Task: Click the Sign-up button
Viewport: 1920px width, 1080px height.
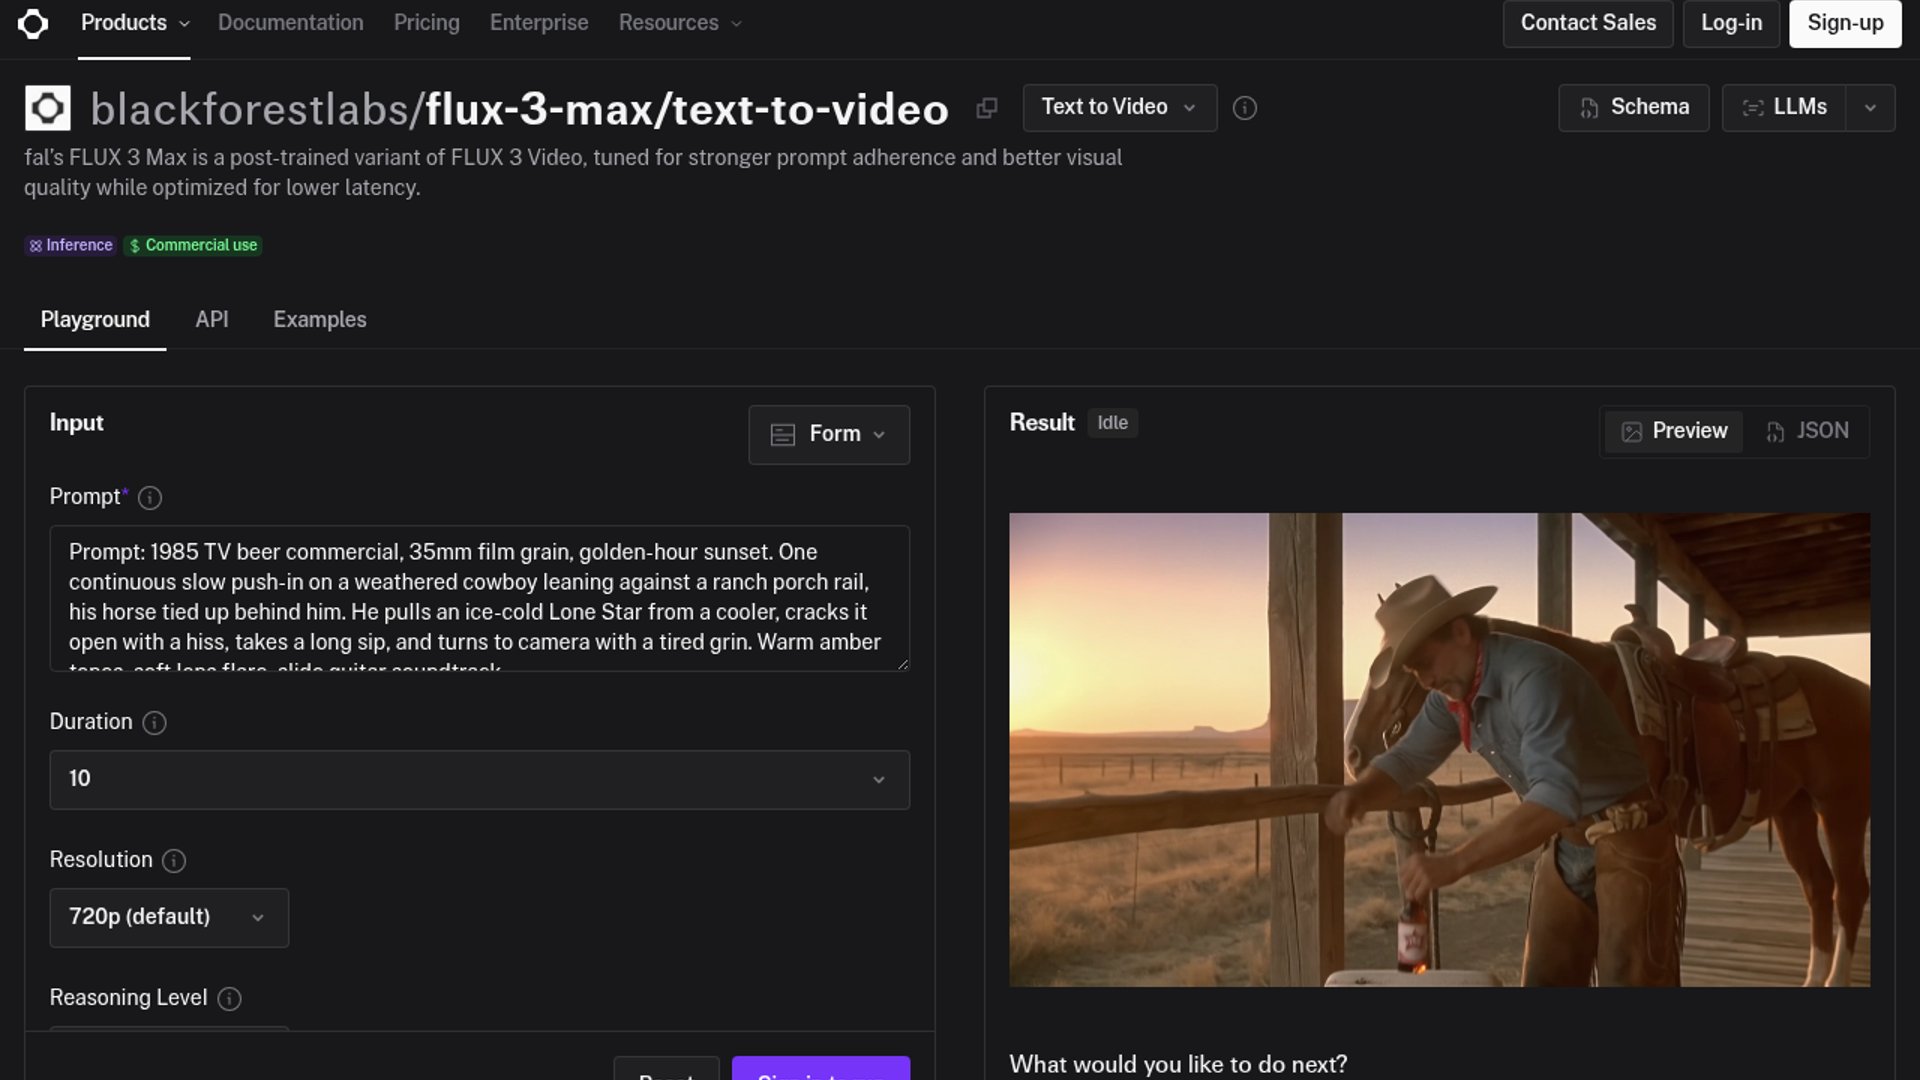Action: pos(1845,23)
